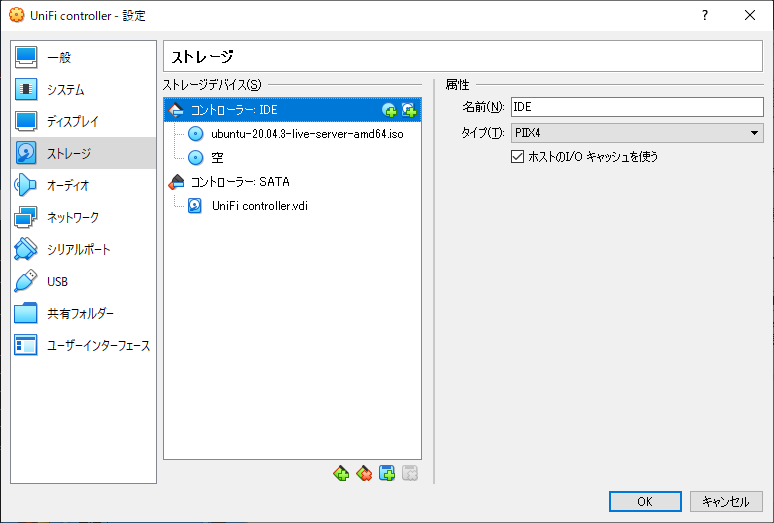
Task: Click the add optical drive icon on IDE controller
Action: pyautogui.click(x=389, y=110)
